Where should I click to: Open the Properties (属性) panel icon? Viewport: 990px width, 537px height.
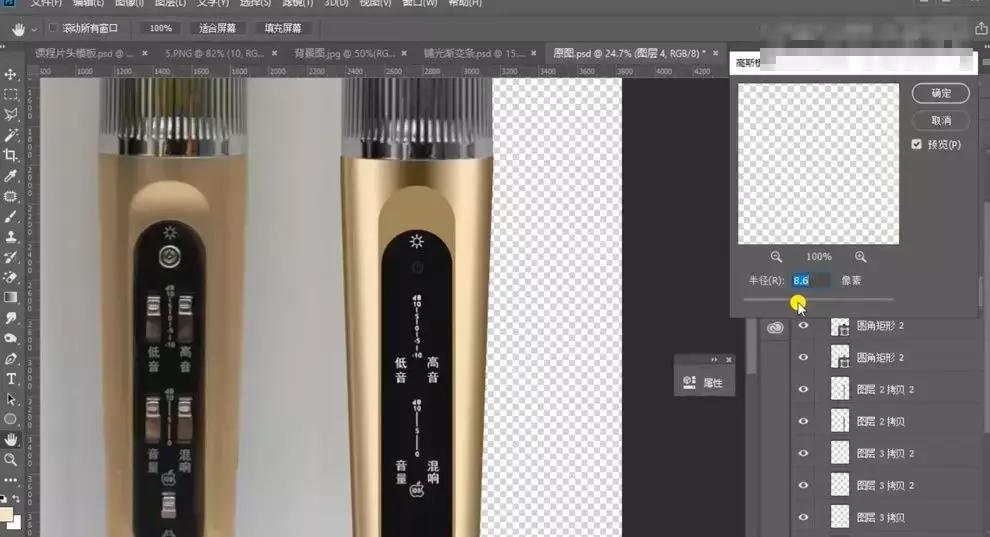[689, 382]
